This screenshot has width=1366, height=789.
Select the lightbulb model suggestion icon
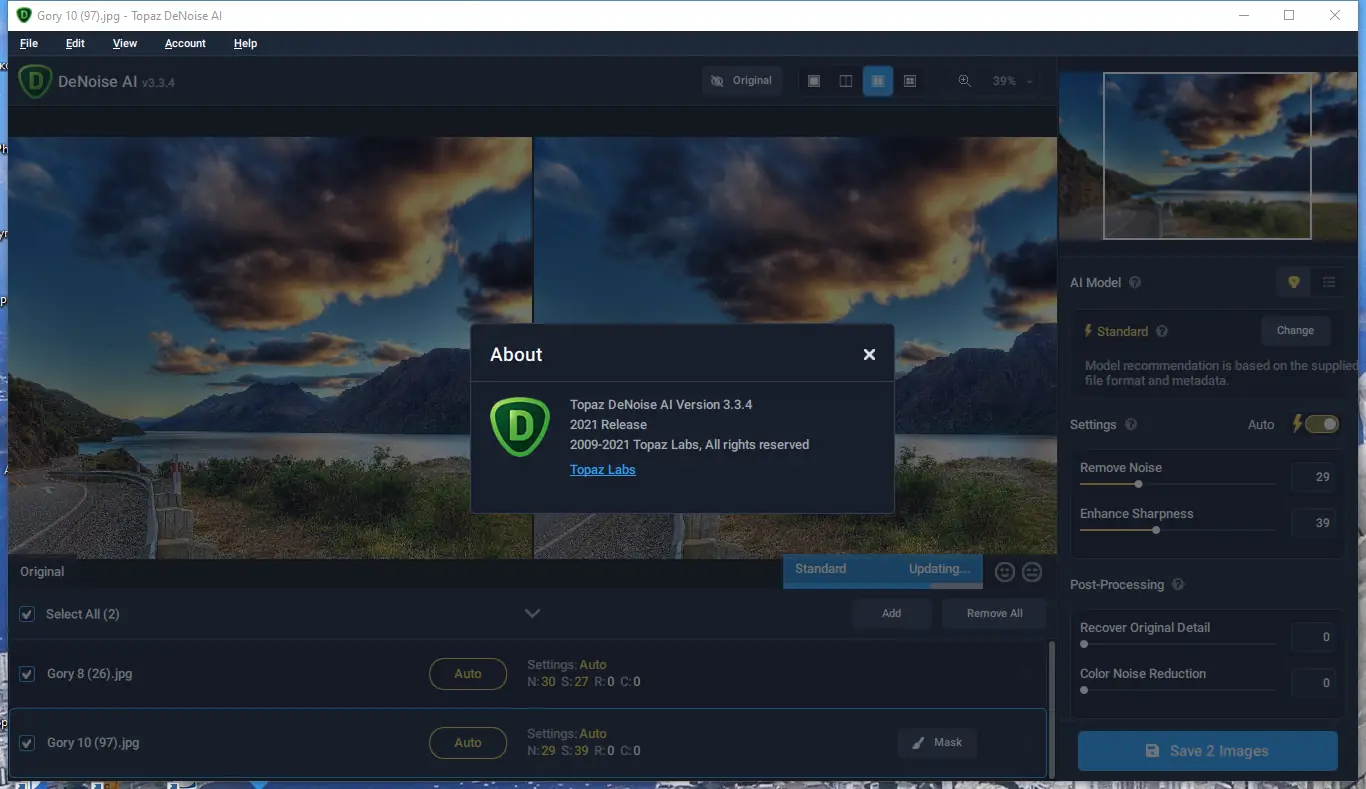point(1293,283)
